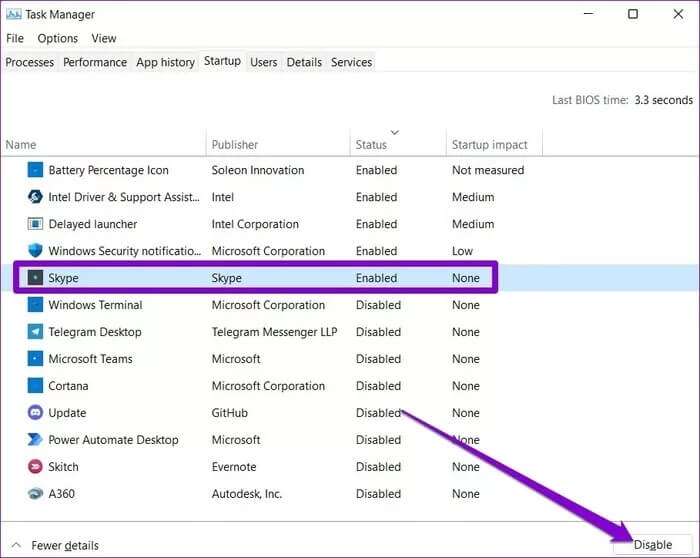Click the Intel Driver & Support Assistant icon
Screen dimensions: 700x558
(35, 197)
